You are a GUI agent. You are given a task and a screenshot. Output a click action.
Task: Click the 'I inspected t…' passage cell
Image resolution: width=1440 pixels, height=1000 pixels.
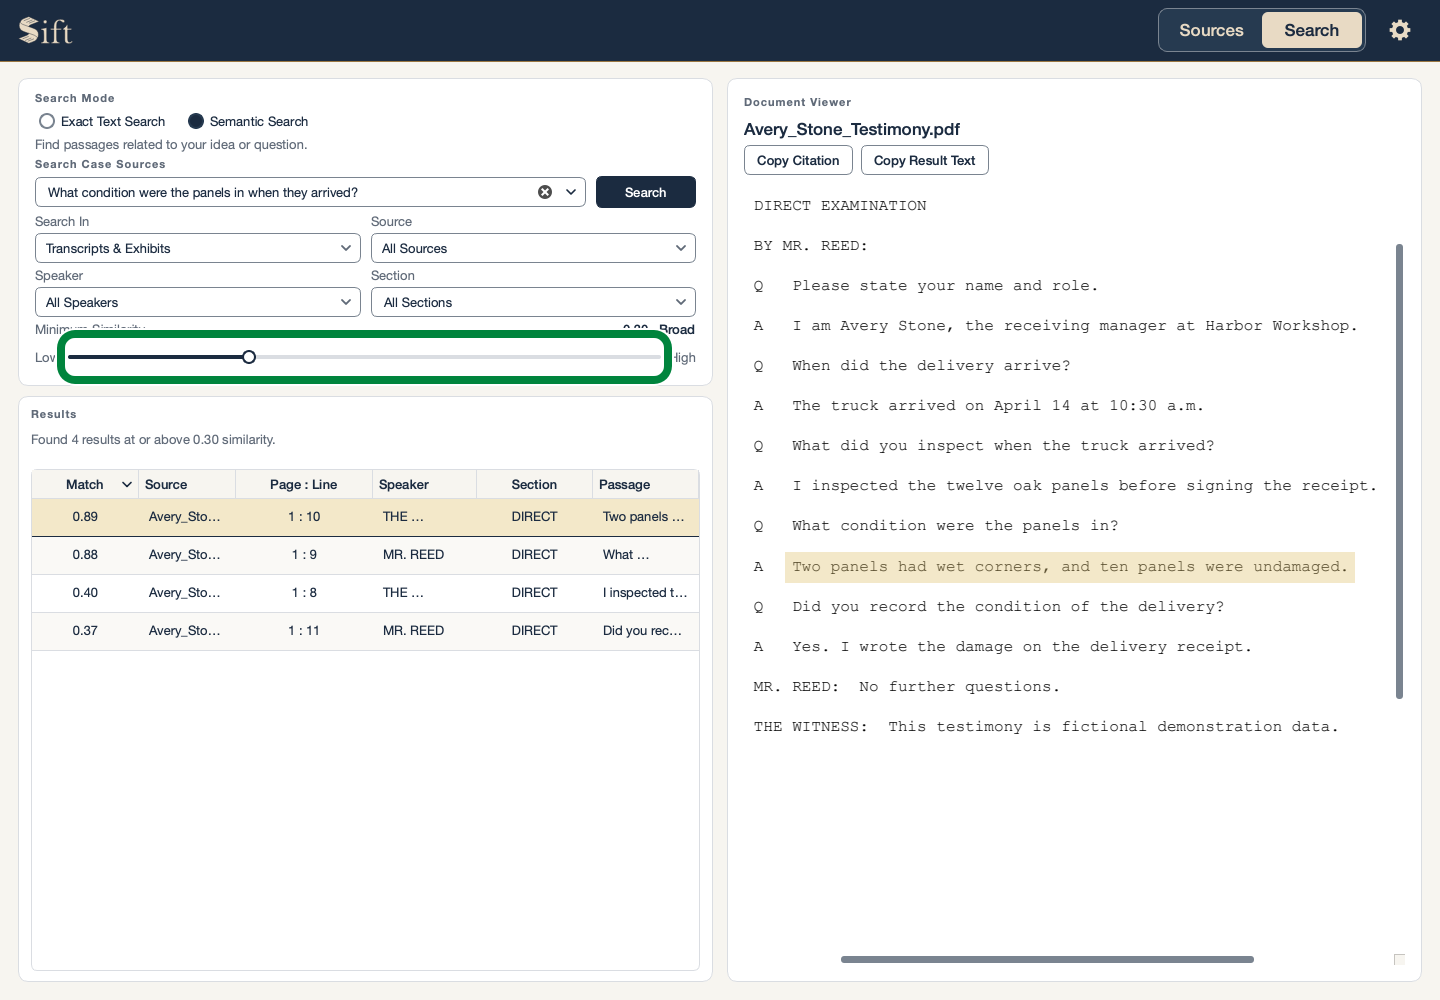click(645, 593)
